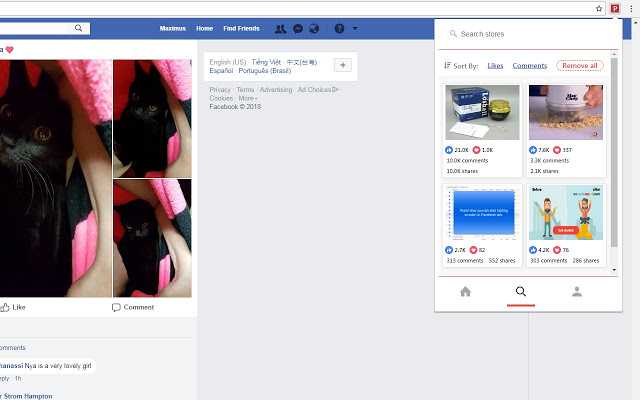This screenshot has height=400, width=640.
Task: Open the Messenger icon in Facebook bar
Action: tap(298, 29)
